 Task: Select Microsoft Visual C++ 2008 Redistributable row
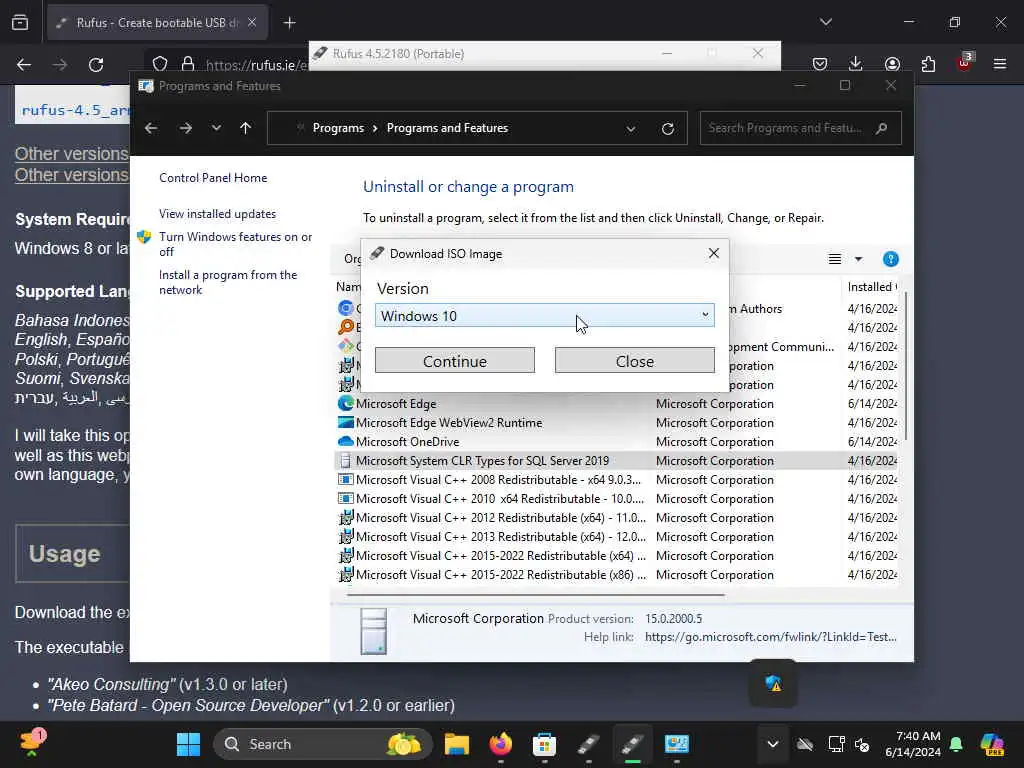pos(616,479)
